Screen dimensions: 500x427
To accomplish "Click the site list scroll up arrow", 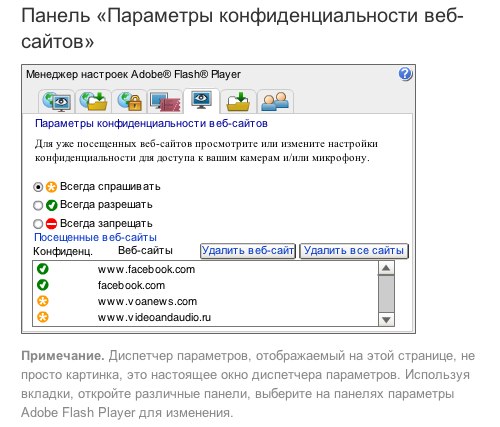I will click(x=386, y=268).
